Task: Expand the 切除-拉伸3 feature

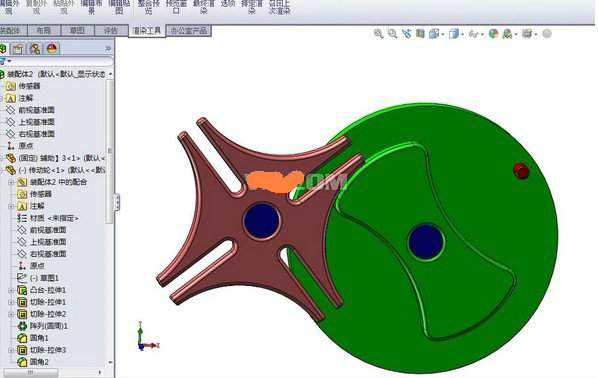Action: click(11, 350)
